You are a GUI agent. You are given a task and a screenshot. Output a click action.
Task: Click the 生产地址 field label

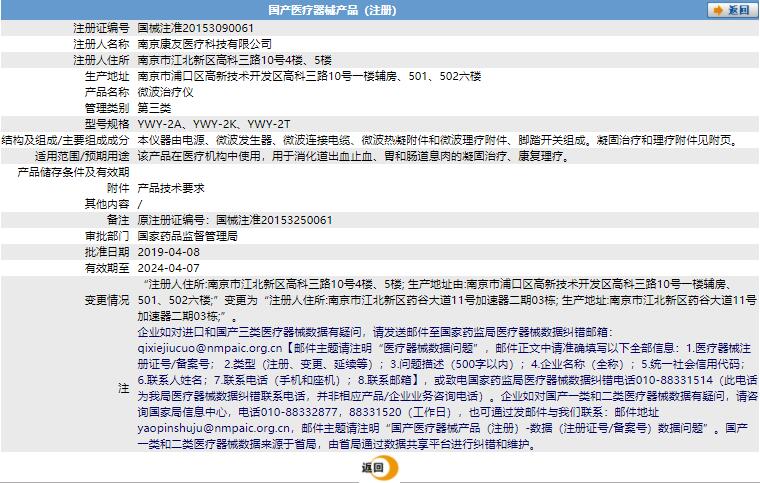tap(106, 75)
